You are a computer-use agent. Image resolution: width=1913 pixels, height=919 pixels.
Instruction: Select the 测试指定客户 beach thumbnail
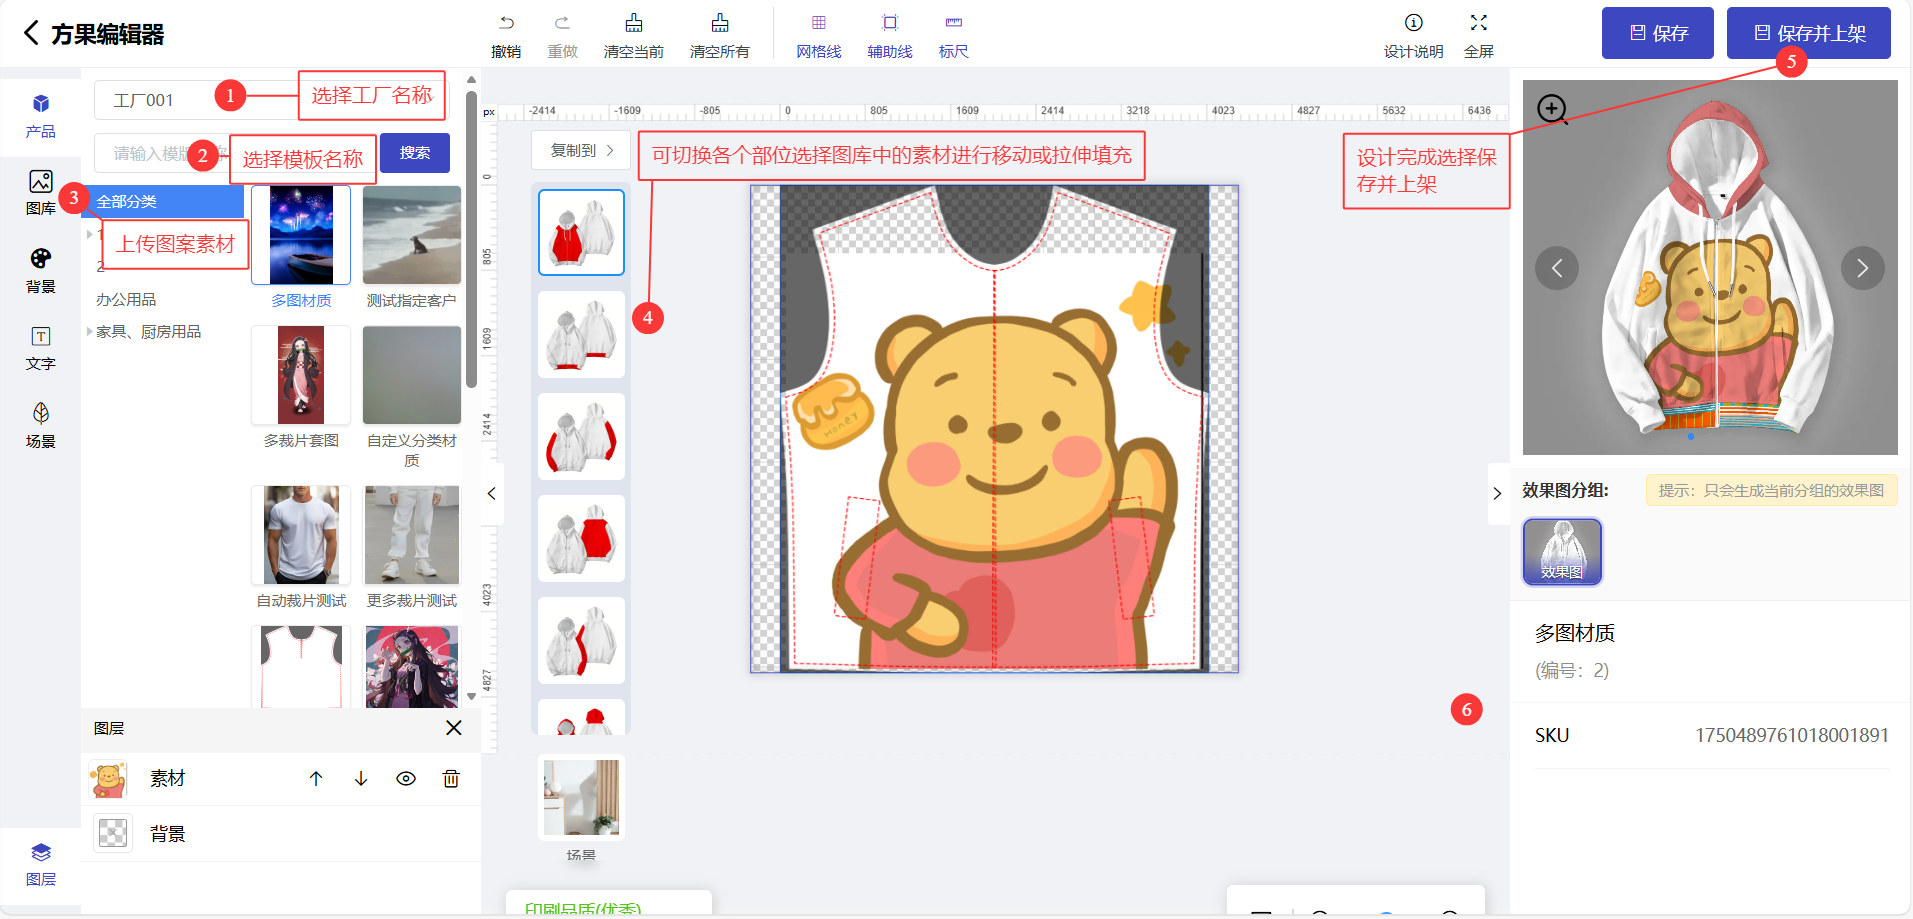412,235
